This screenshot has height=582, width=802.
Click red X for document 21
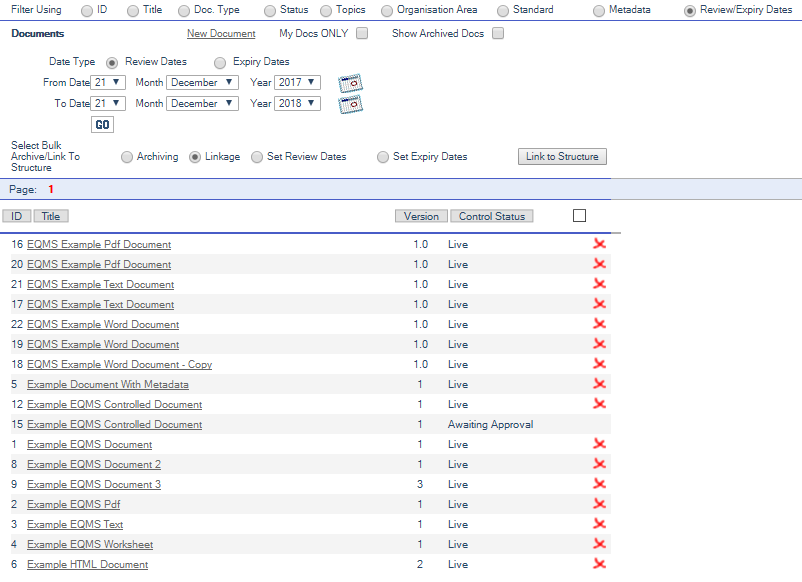coord(599,283)
